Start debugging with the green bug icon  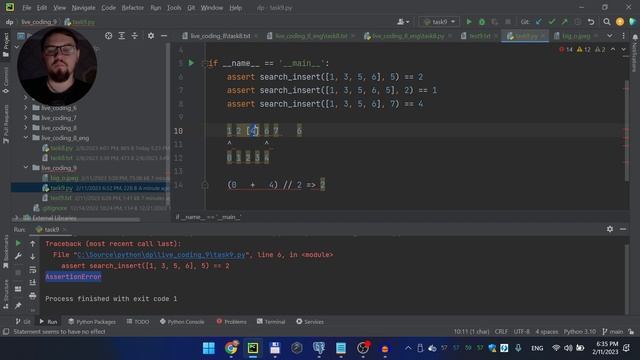tap(482, 22)
